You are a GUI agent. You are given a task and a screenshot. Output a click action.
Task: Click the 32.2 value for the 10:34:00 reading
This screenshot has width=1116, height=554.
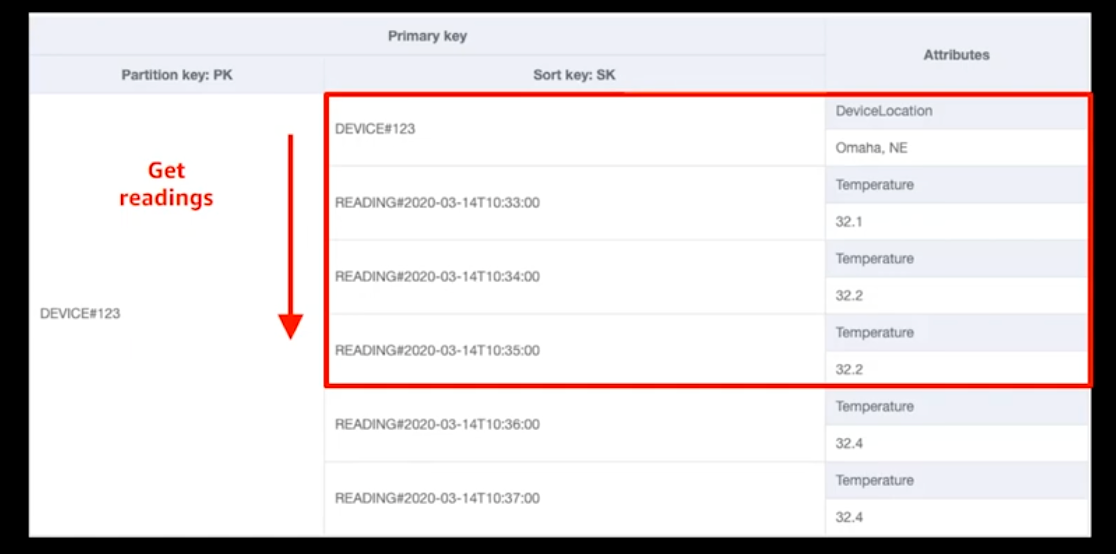click(849, 296)
